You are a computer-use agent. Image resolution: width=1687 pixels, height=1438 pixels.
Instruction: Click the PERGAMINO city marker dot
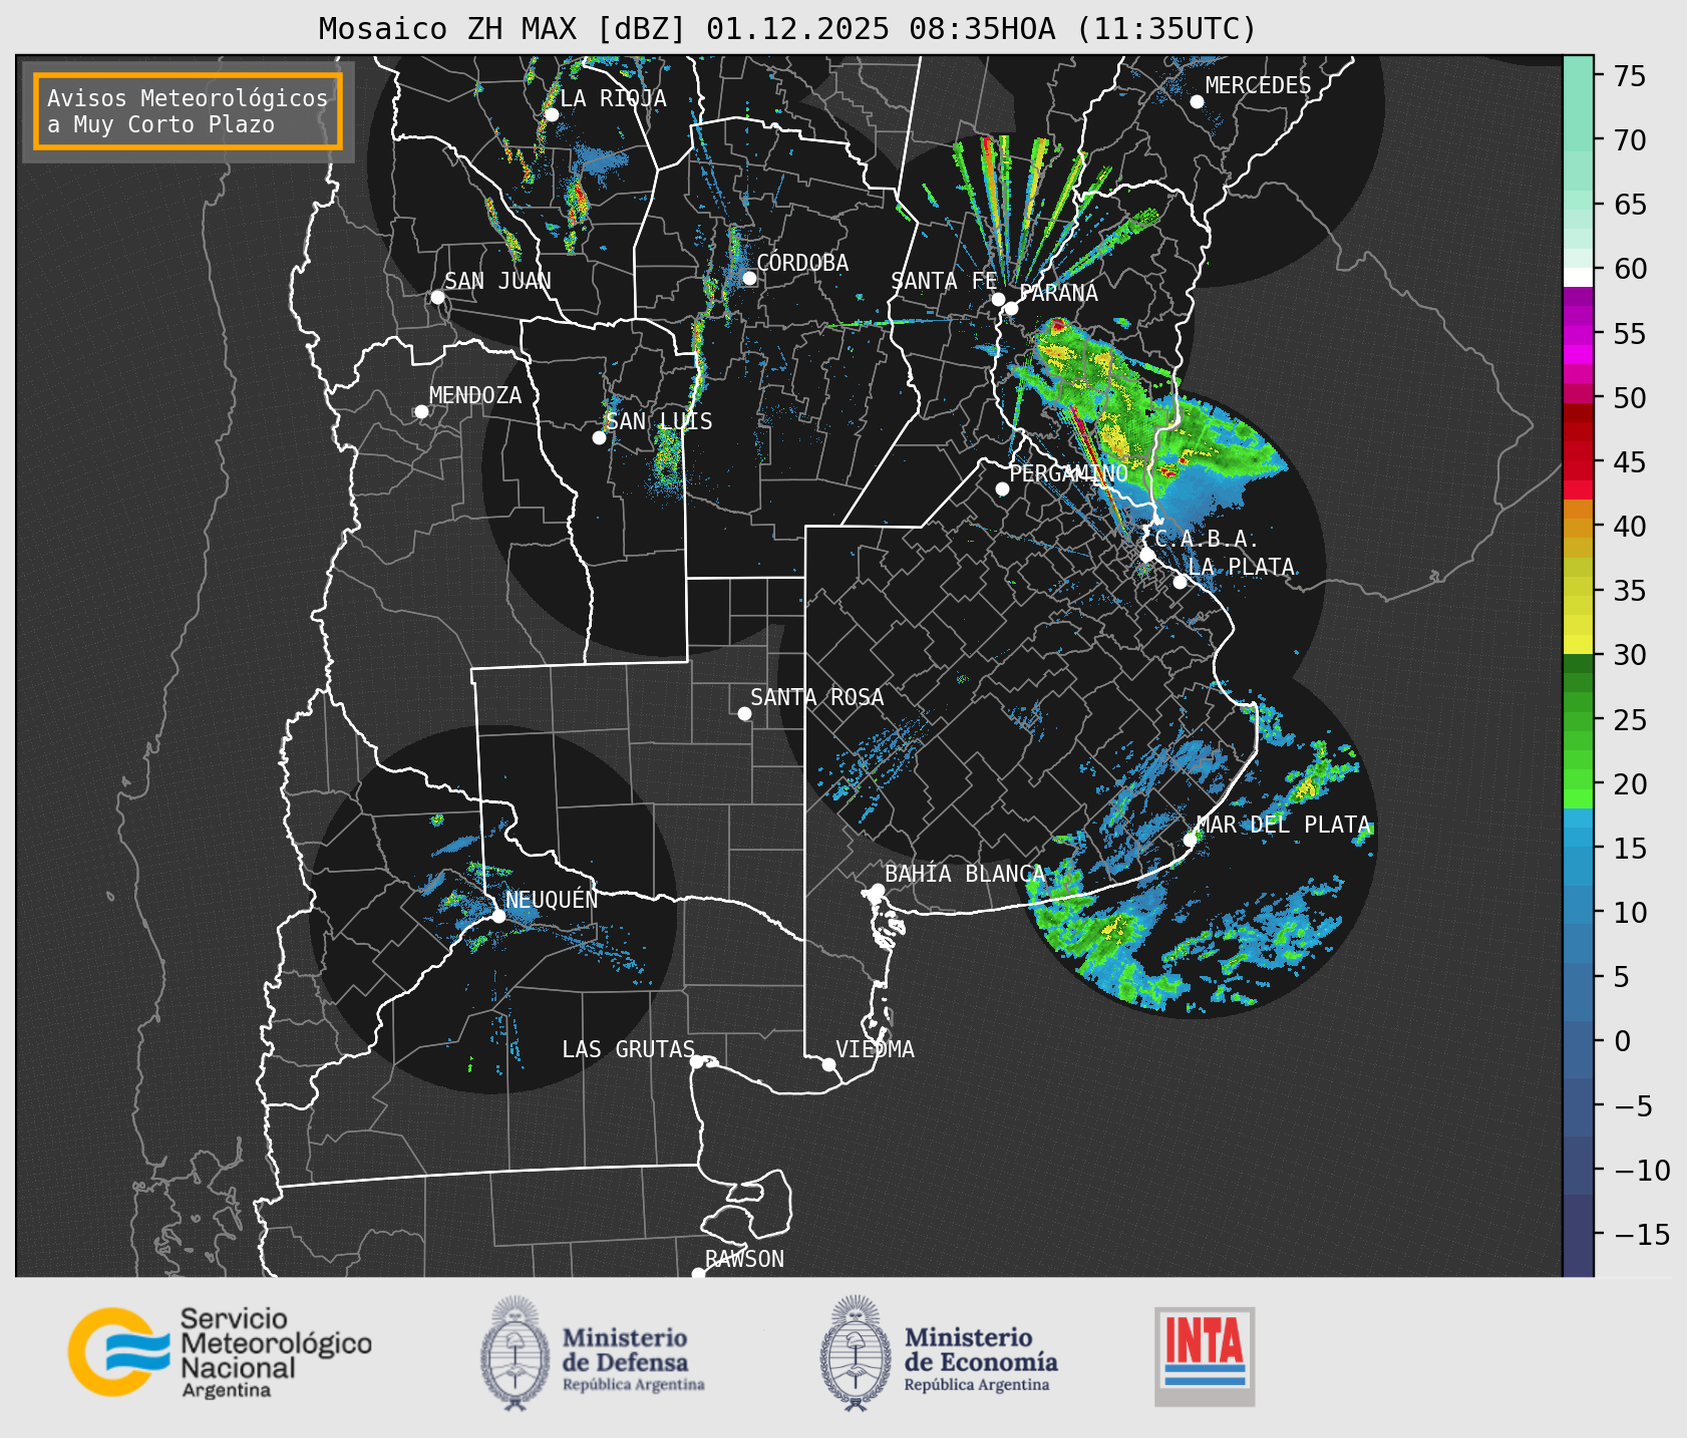pyautogui.click(x=1002, y=489)
